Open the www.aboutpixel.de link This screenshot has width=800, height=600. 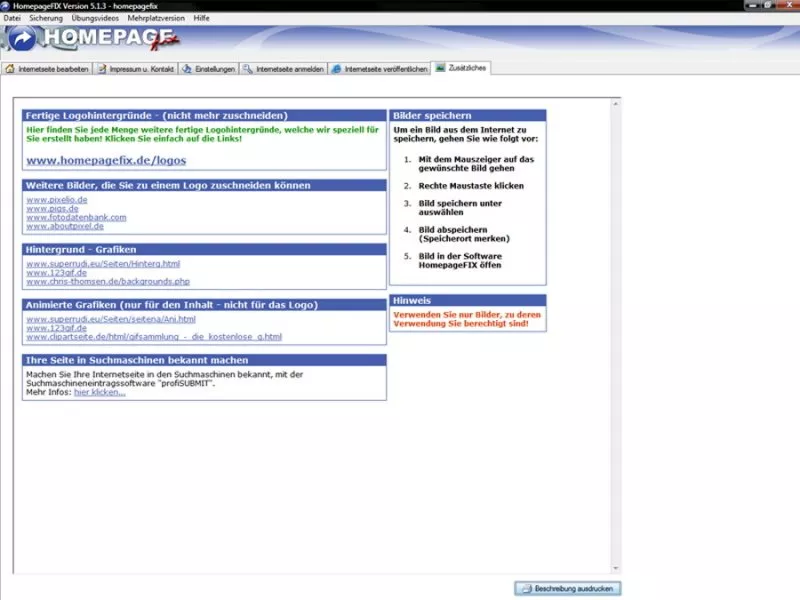65,226
